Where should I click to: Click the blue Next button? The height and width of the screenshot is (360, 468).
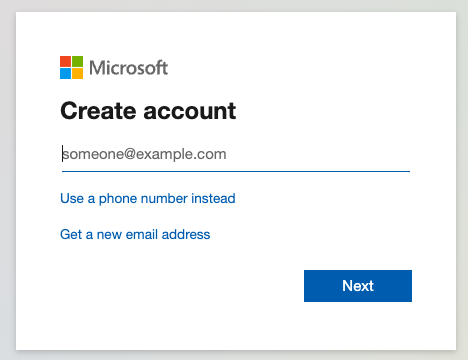pos(358,286)
